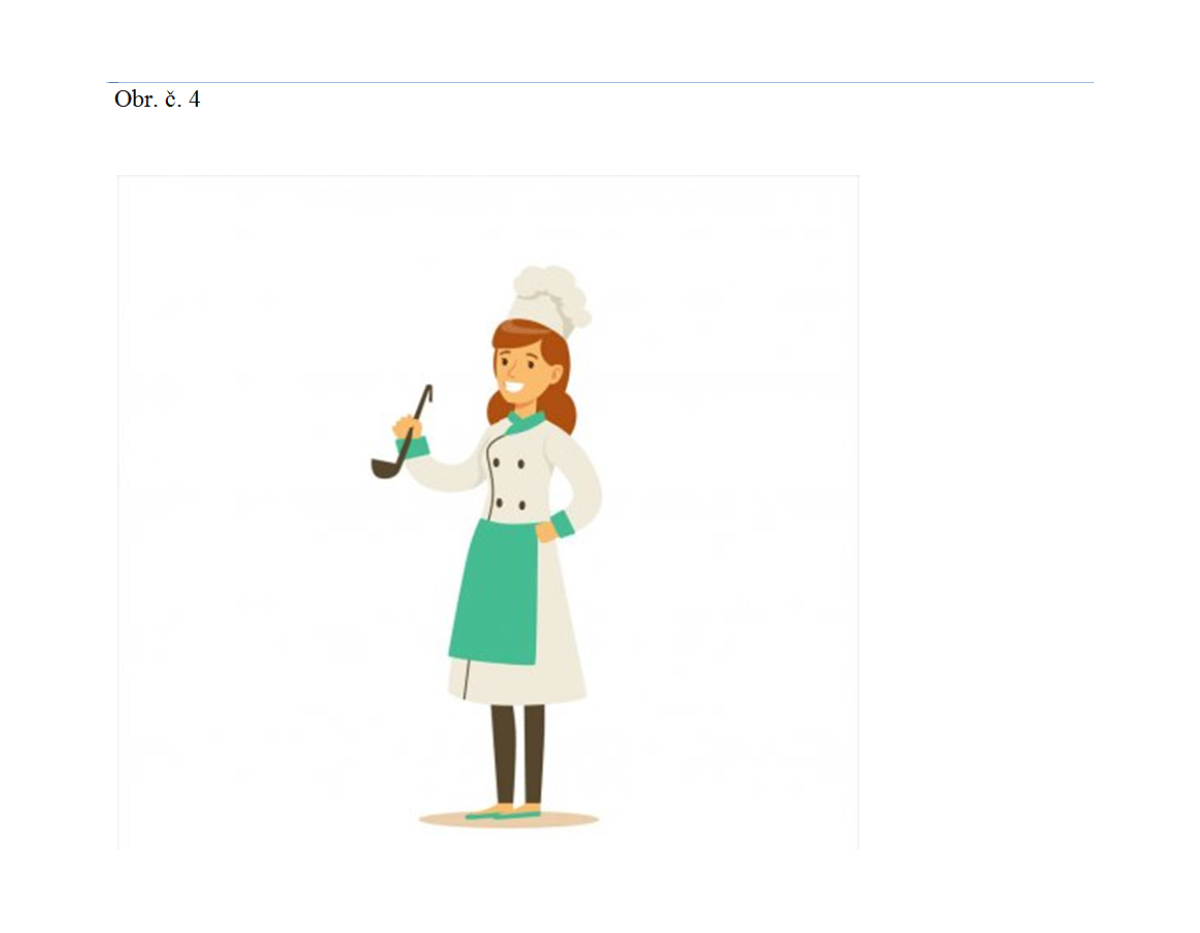Image resolution: width=1200 pixels, height=933 pixels.
Task: Click the chef's white hat
Action: [549, 298]
